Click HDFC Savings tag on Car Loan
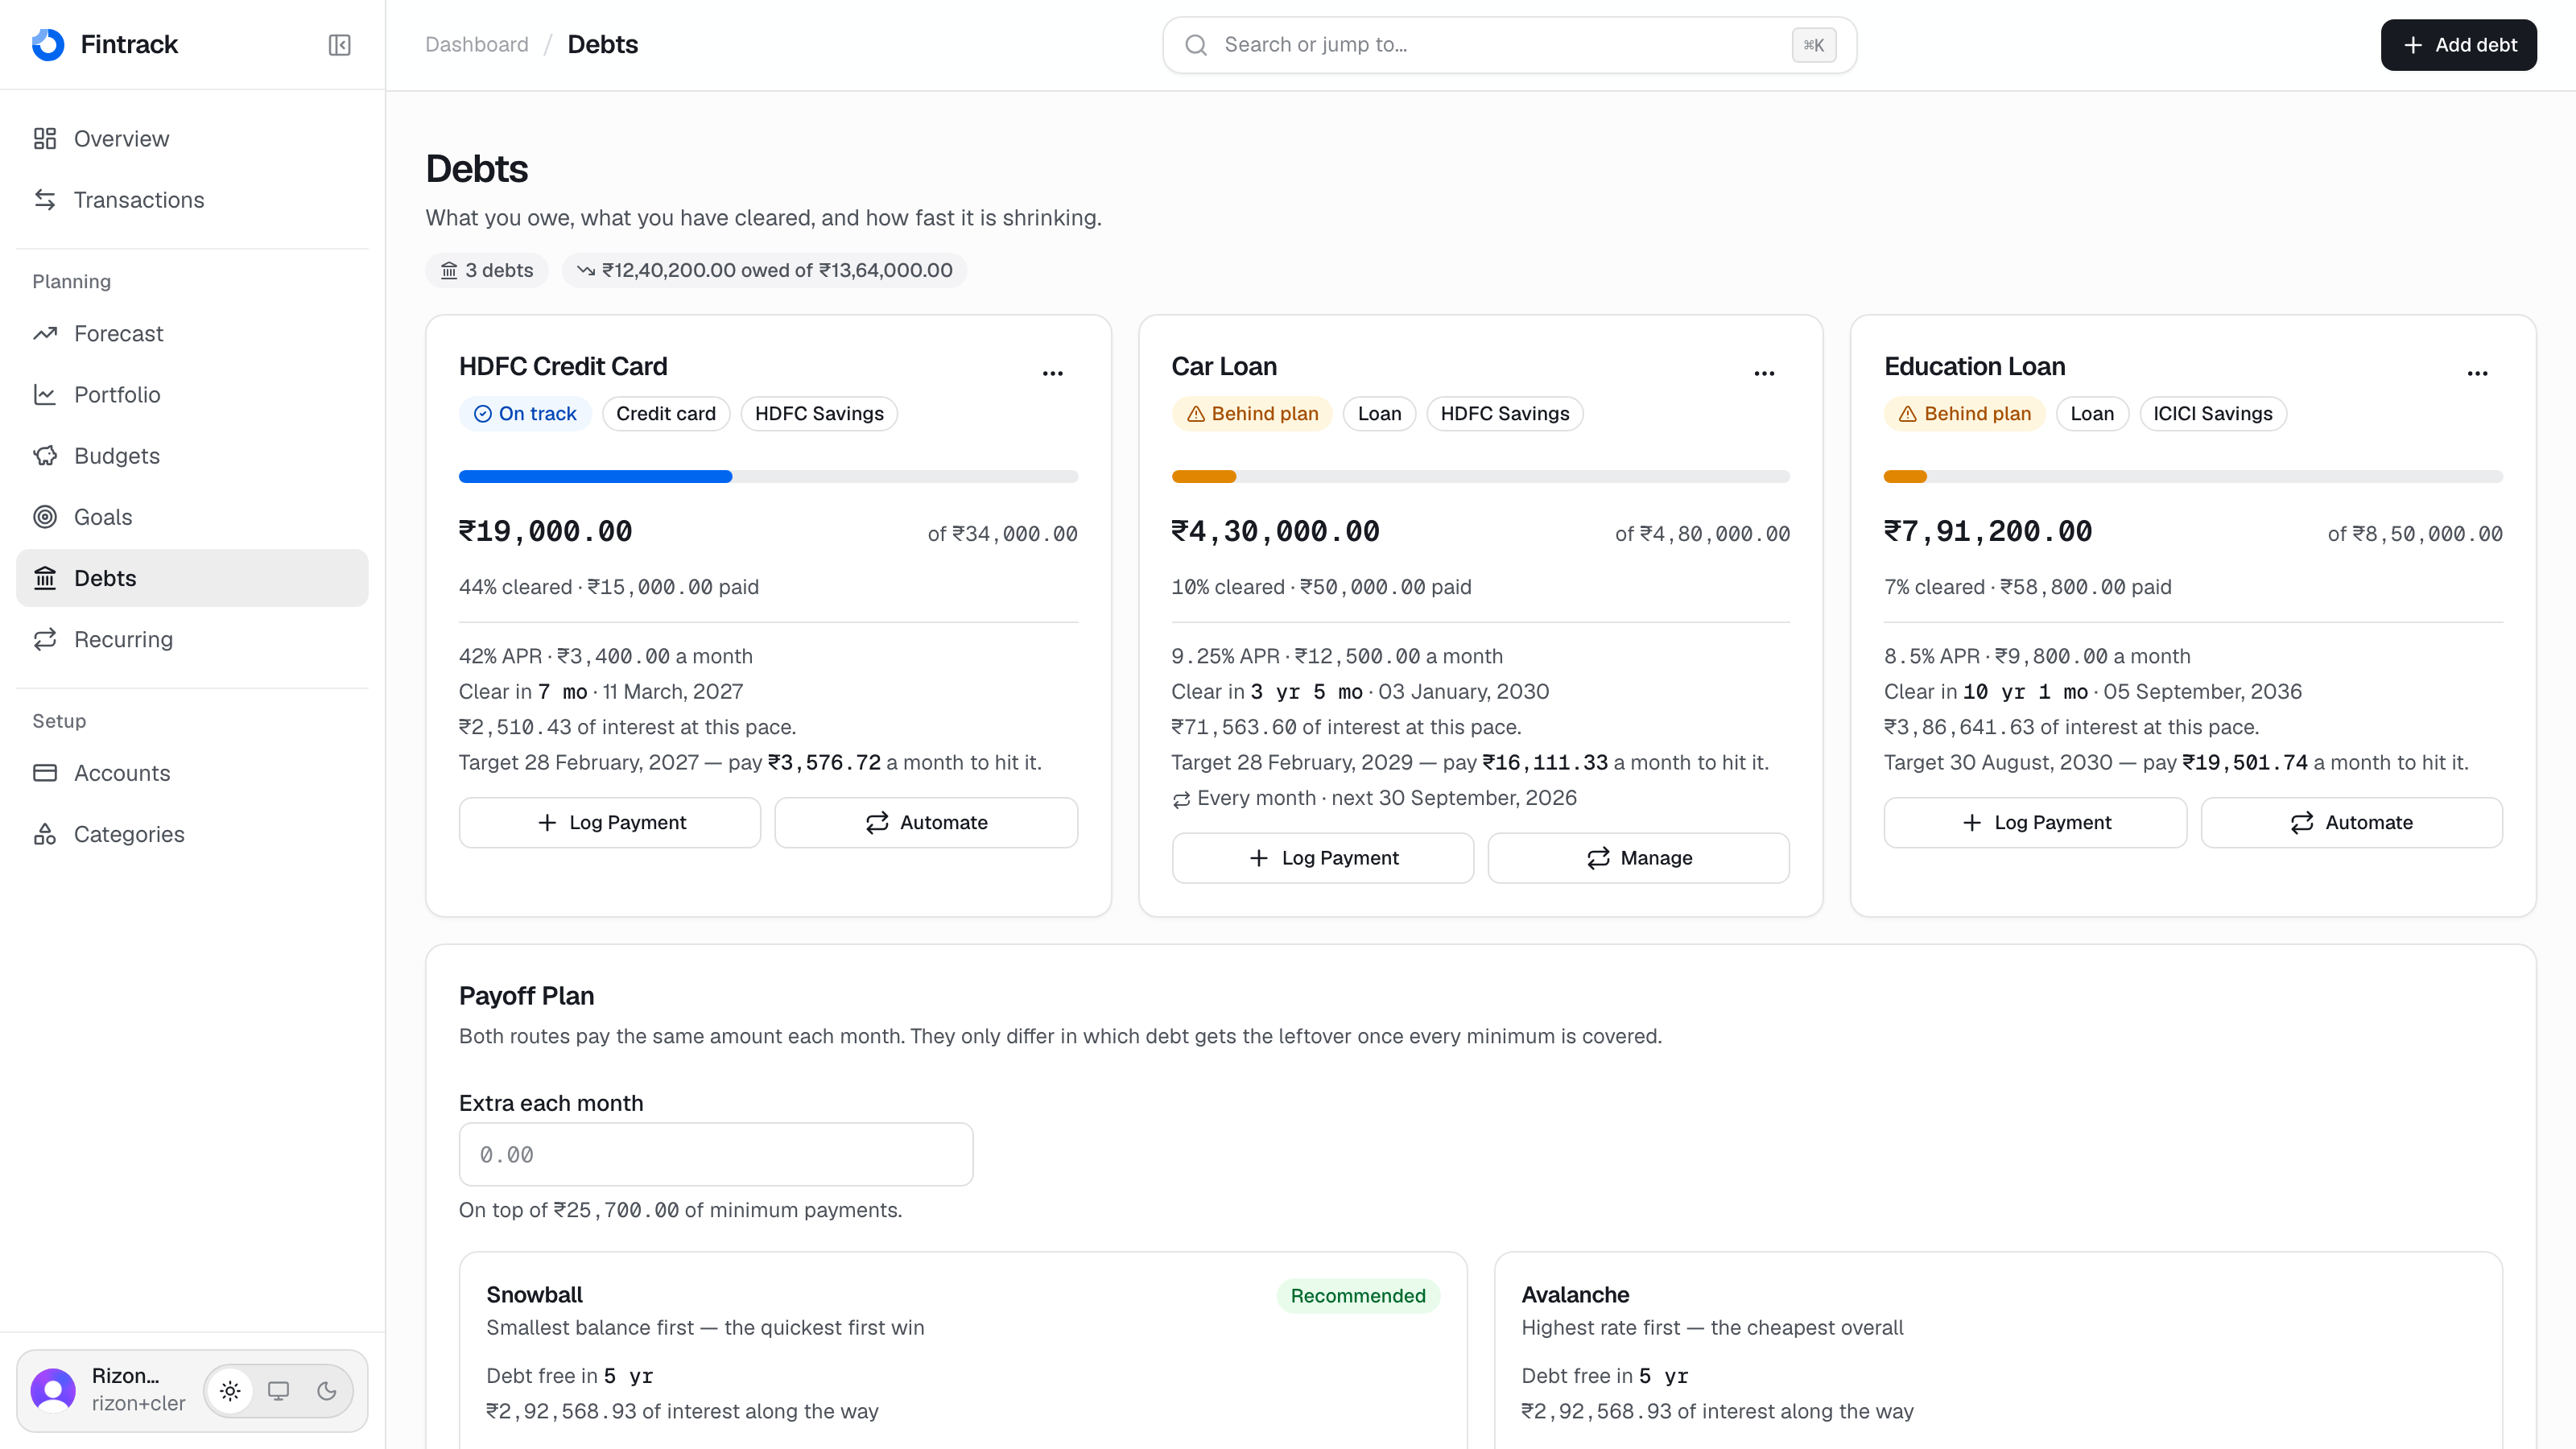Image resolution: width=2576 pixels, height=1449 pixels. (x=1505, y=414)
